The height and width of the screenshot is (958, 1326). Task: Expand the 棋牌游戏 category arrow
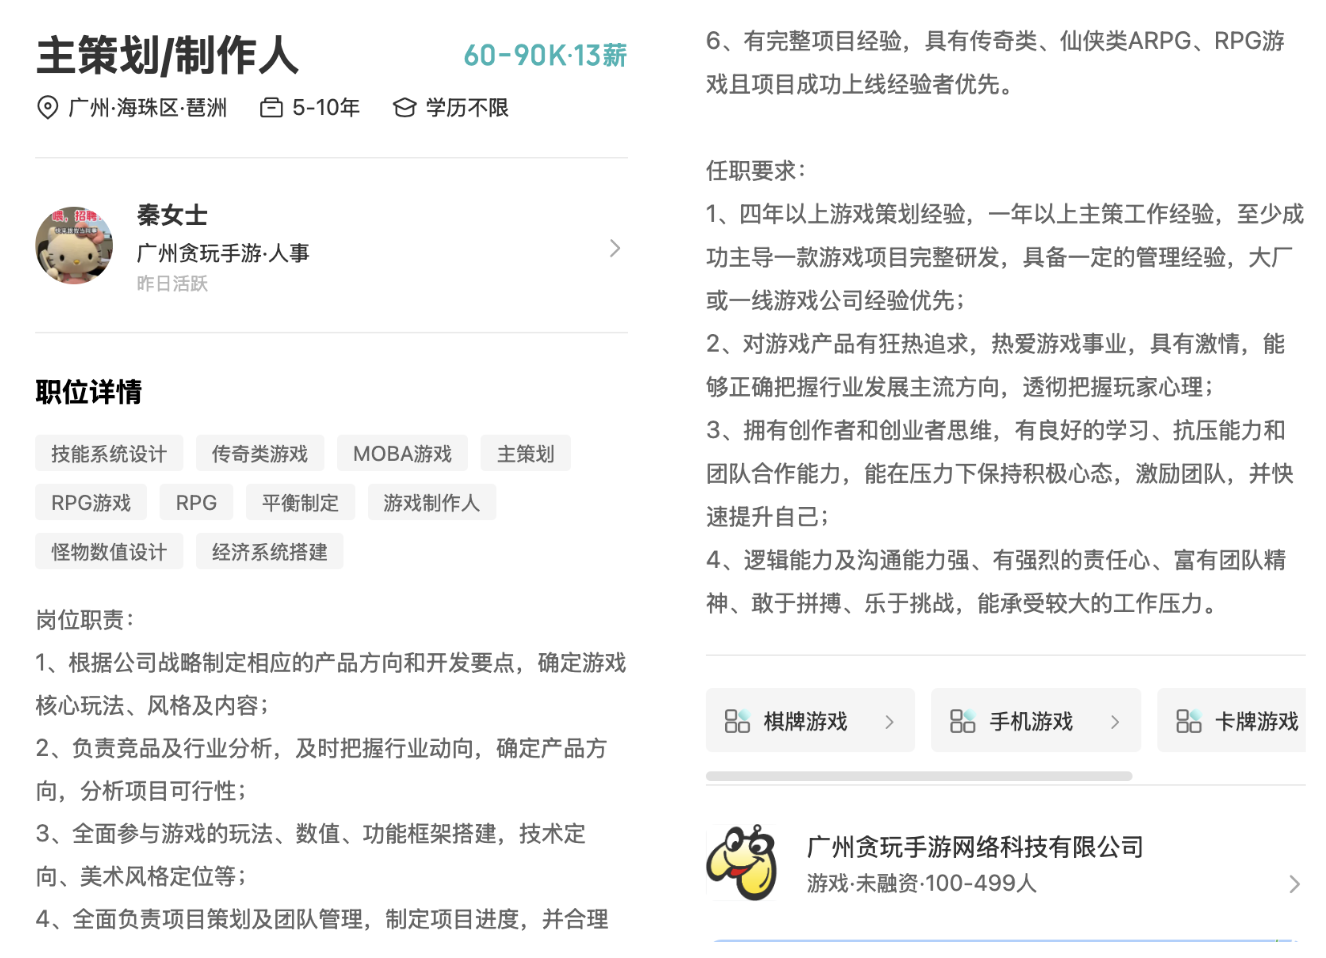[x=889, y=721]
